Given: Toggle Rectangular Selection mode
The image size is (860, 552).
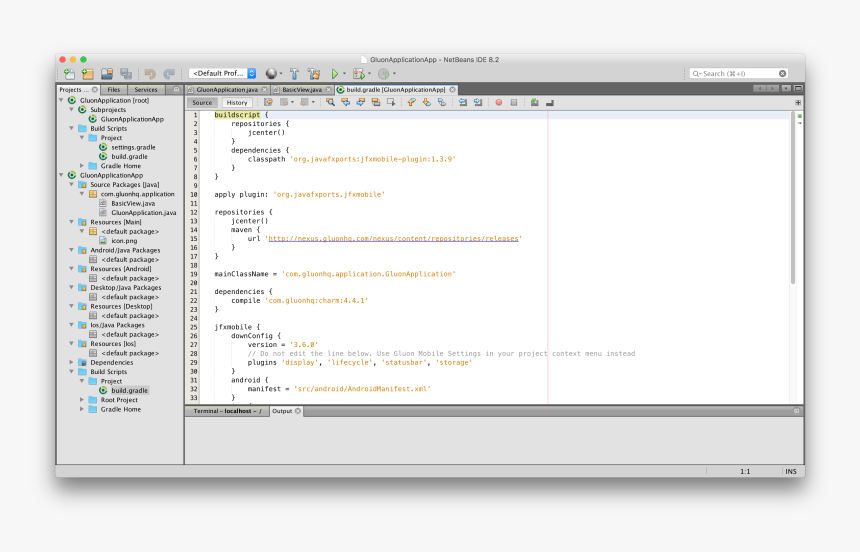Looking at the screenshot, I should (x=391, y=103).
